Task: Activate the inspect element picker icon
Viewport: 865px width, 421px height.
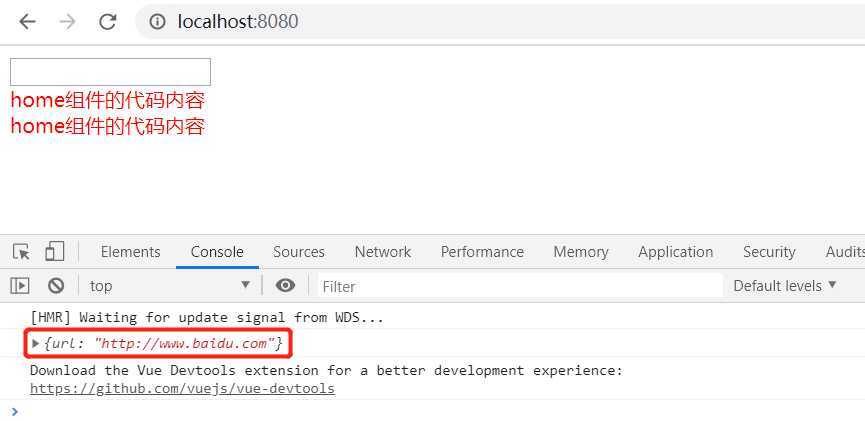Action: click(22, 252)
